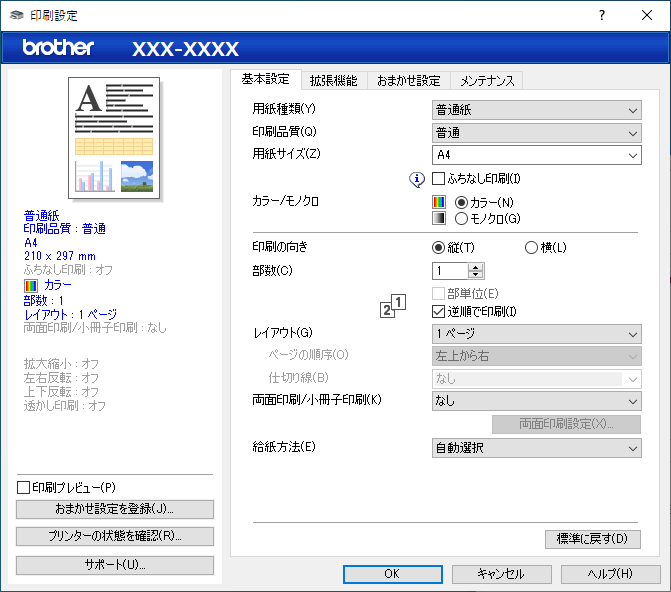Viewport: 671px width, 592px height.
Task: Click the printer icon in title bar
Action: pyautogui.click(x=16, y=15)
